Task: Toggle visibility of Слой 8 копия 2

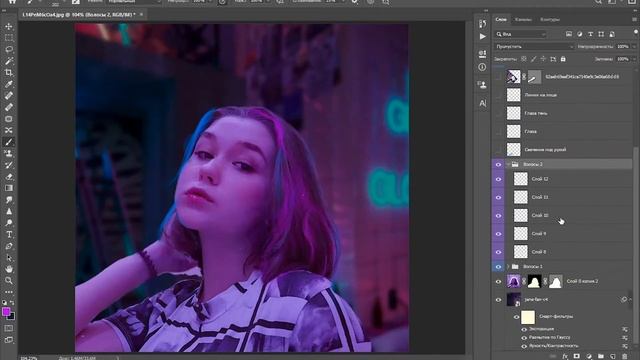Action: (498, 282)
